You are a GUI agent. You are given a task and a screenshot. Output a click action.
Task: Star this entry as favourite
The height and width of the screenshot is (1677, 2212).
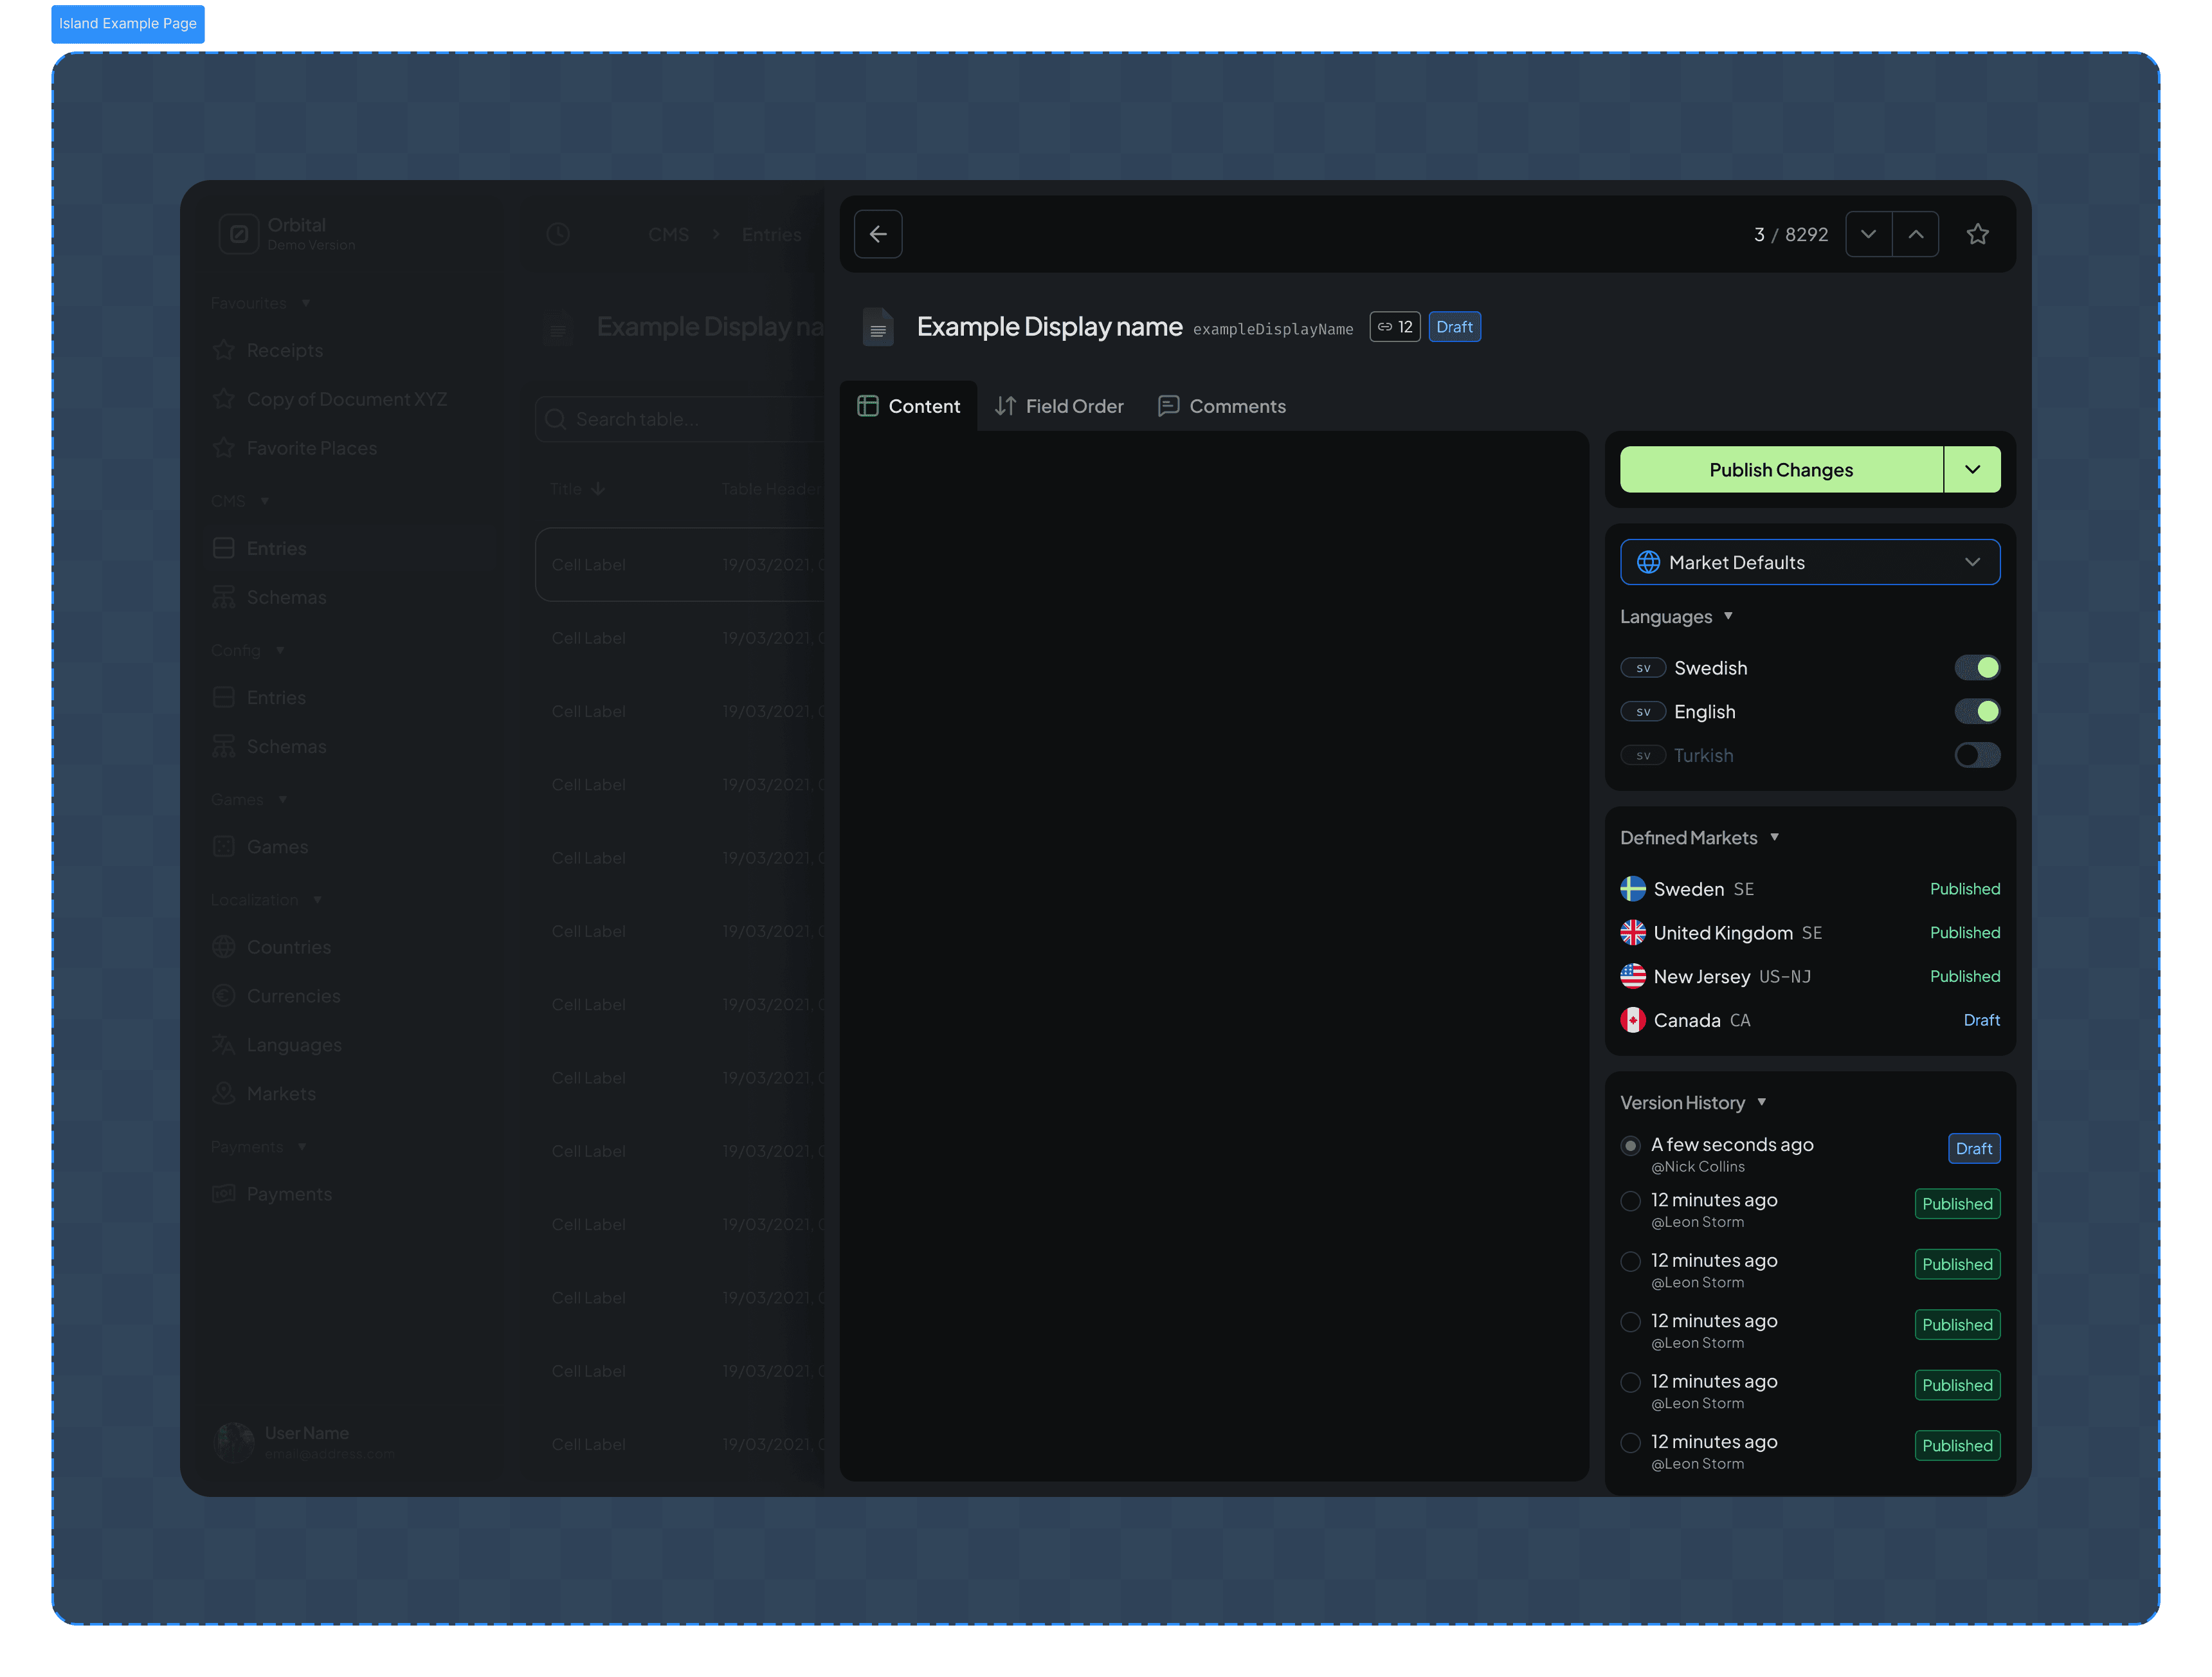pyautogui.click(x=1977, y=234)
